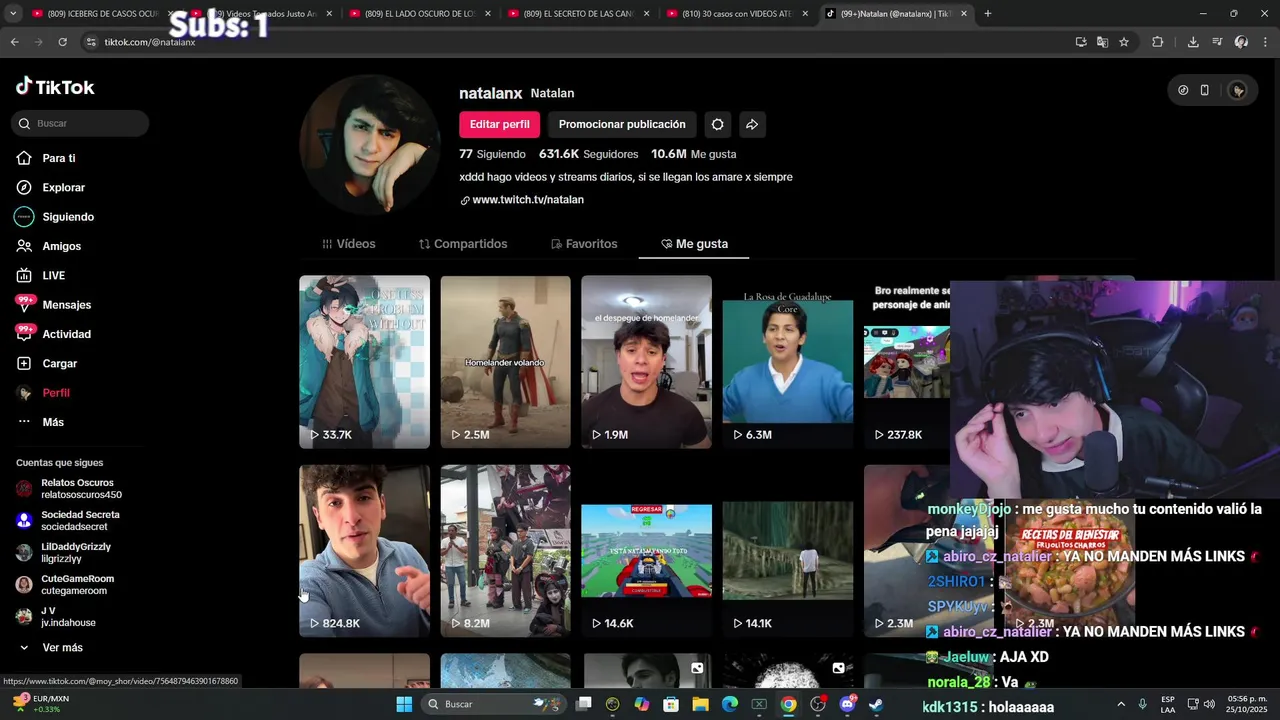Open La Rosa de Guadalupe Core video
This screenshot has width=1280, height=720.
tap(787, 362)
